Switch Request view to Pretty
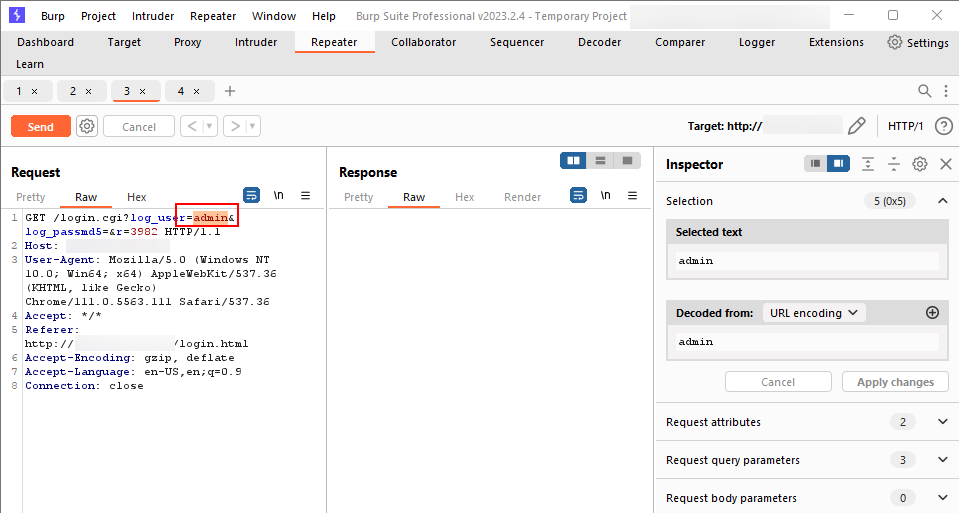The width and height of the screenshot is (959, 513). (x=31, y=197)
